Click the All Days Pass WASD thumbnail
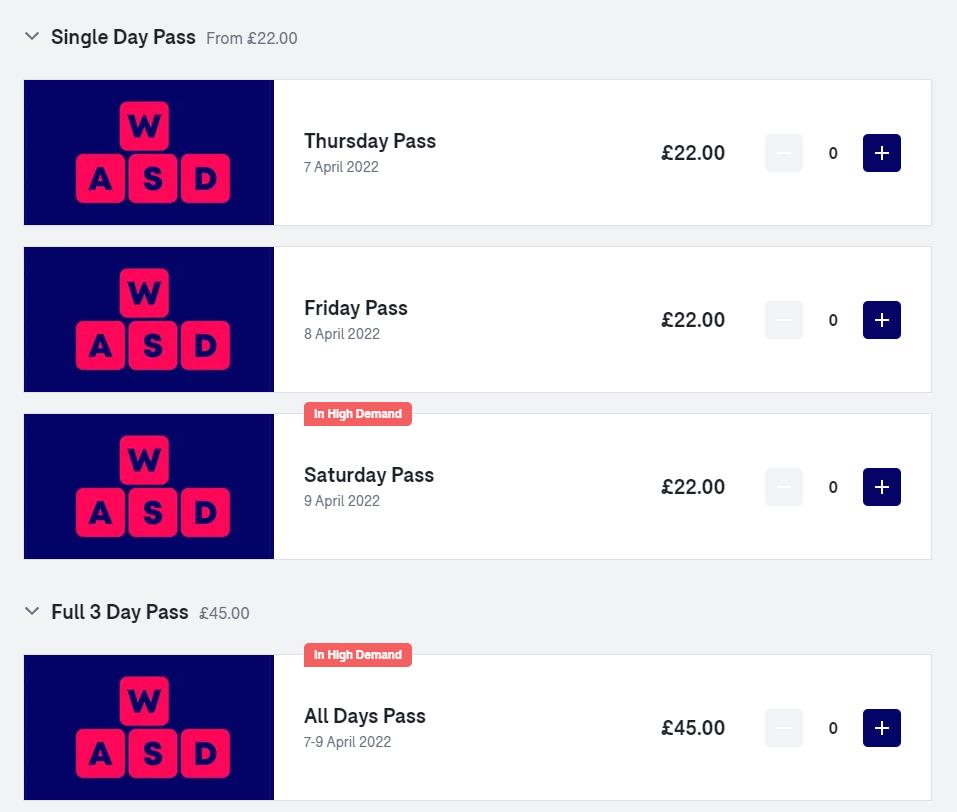957x812 pixels. [x=149, y=727]
